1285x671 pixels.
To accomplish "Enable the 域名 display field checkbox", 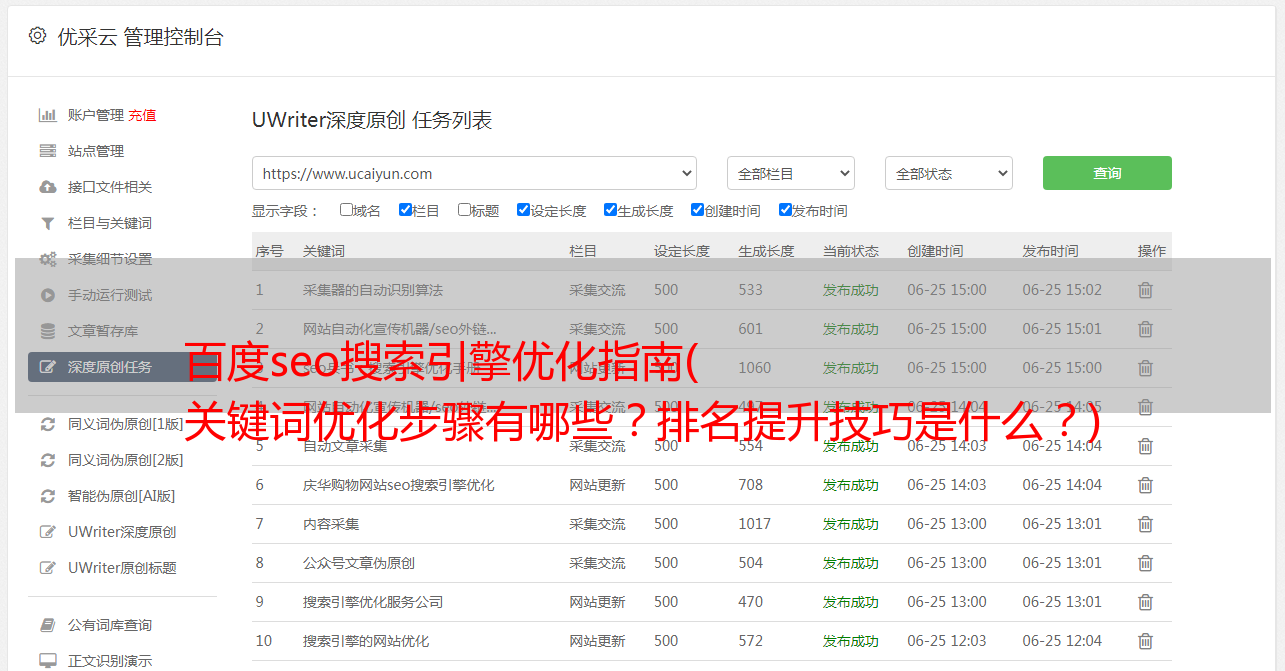I will pos(346,210).
